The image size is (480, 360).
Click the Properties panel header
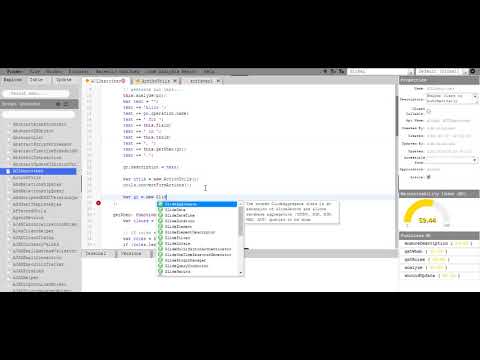439,80
